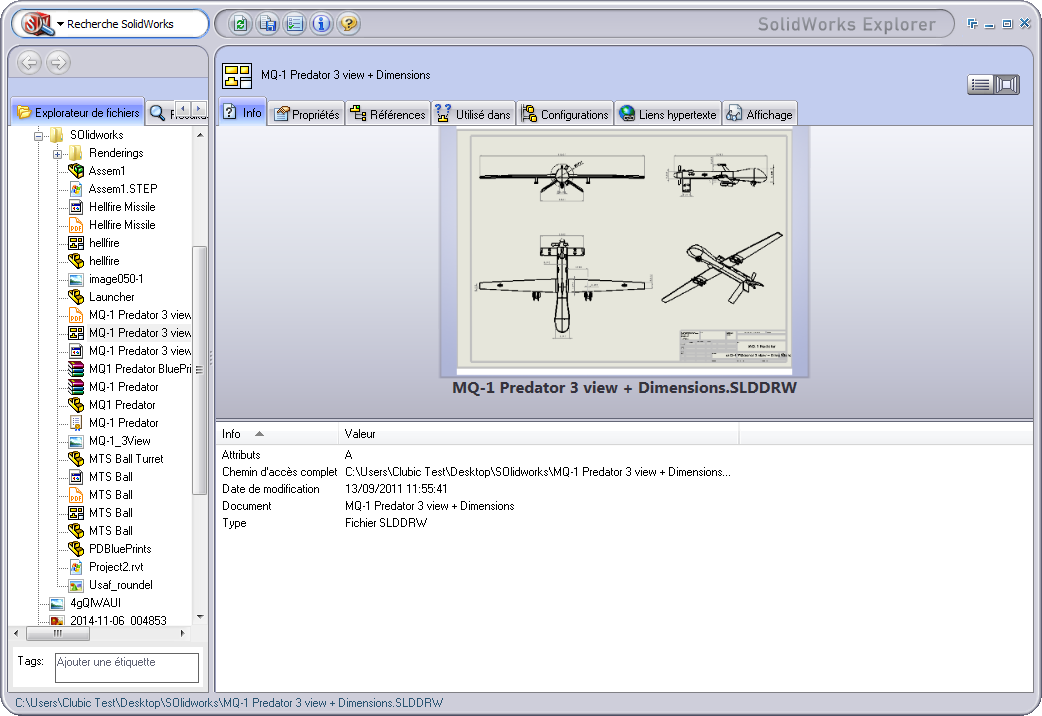Click the Tags field "Ajouter une étiquette"
Image resolution: width=1042 pixels, height=716 pixels.
pyautogui.click(x=127, y=667)
